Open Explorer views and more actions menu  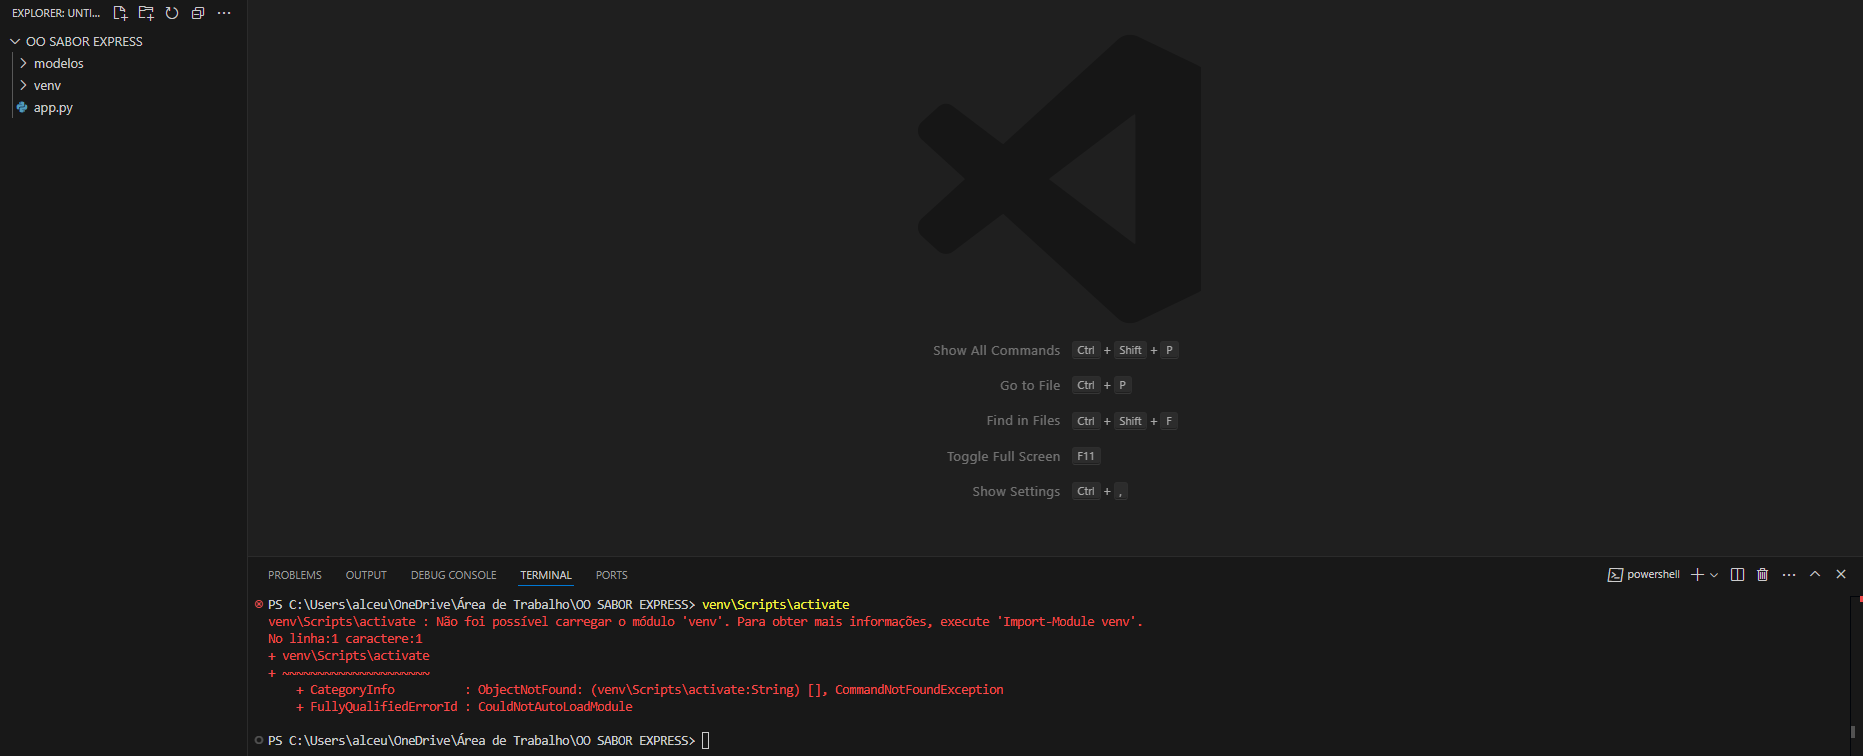point(224,13)
